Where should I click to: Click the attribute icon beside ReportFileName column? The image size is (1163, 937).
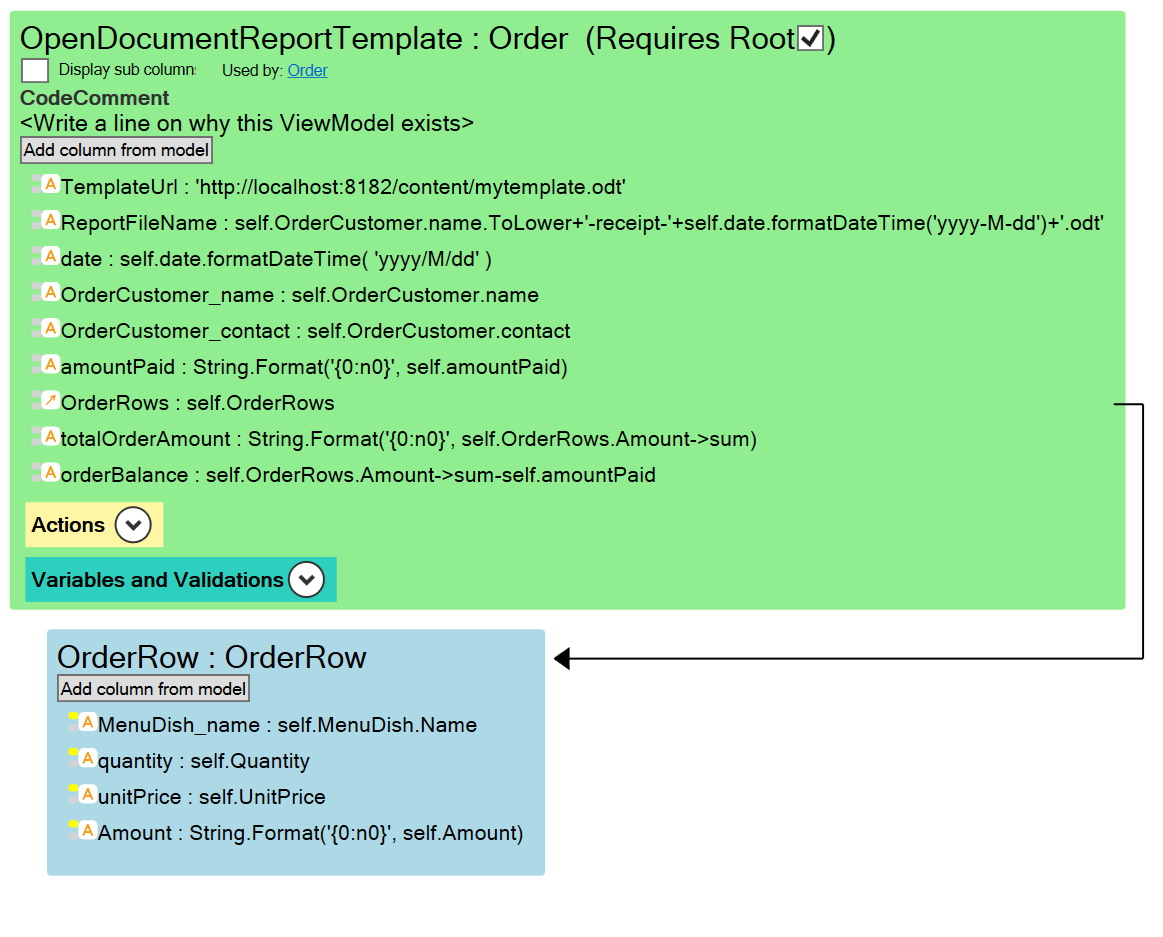(x=50, y=221)
